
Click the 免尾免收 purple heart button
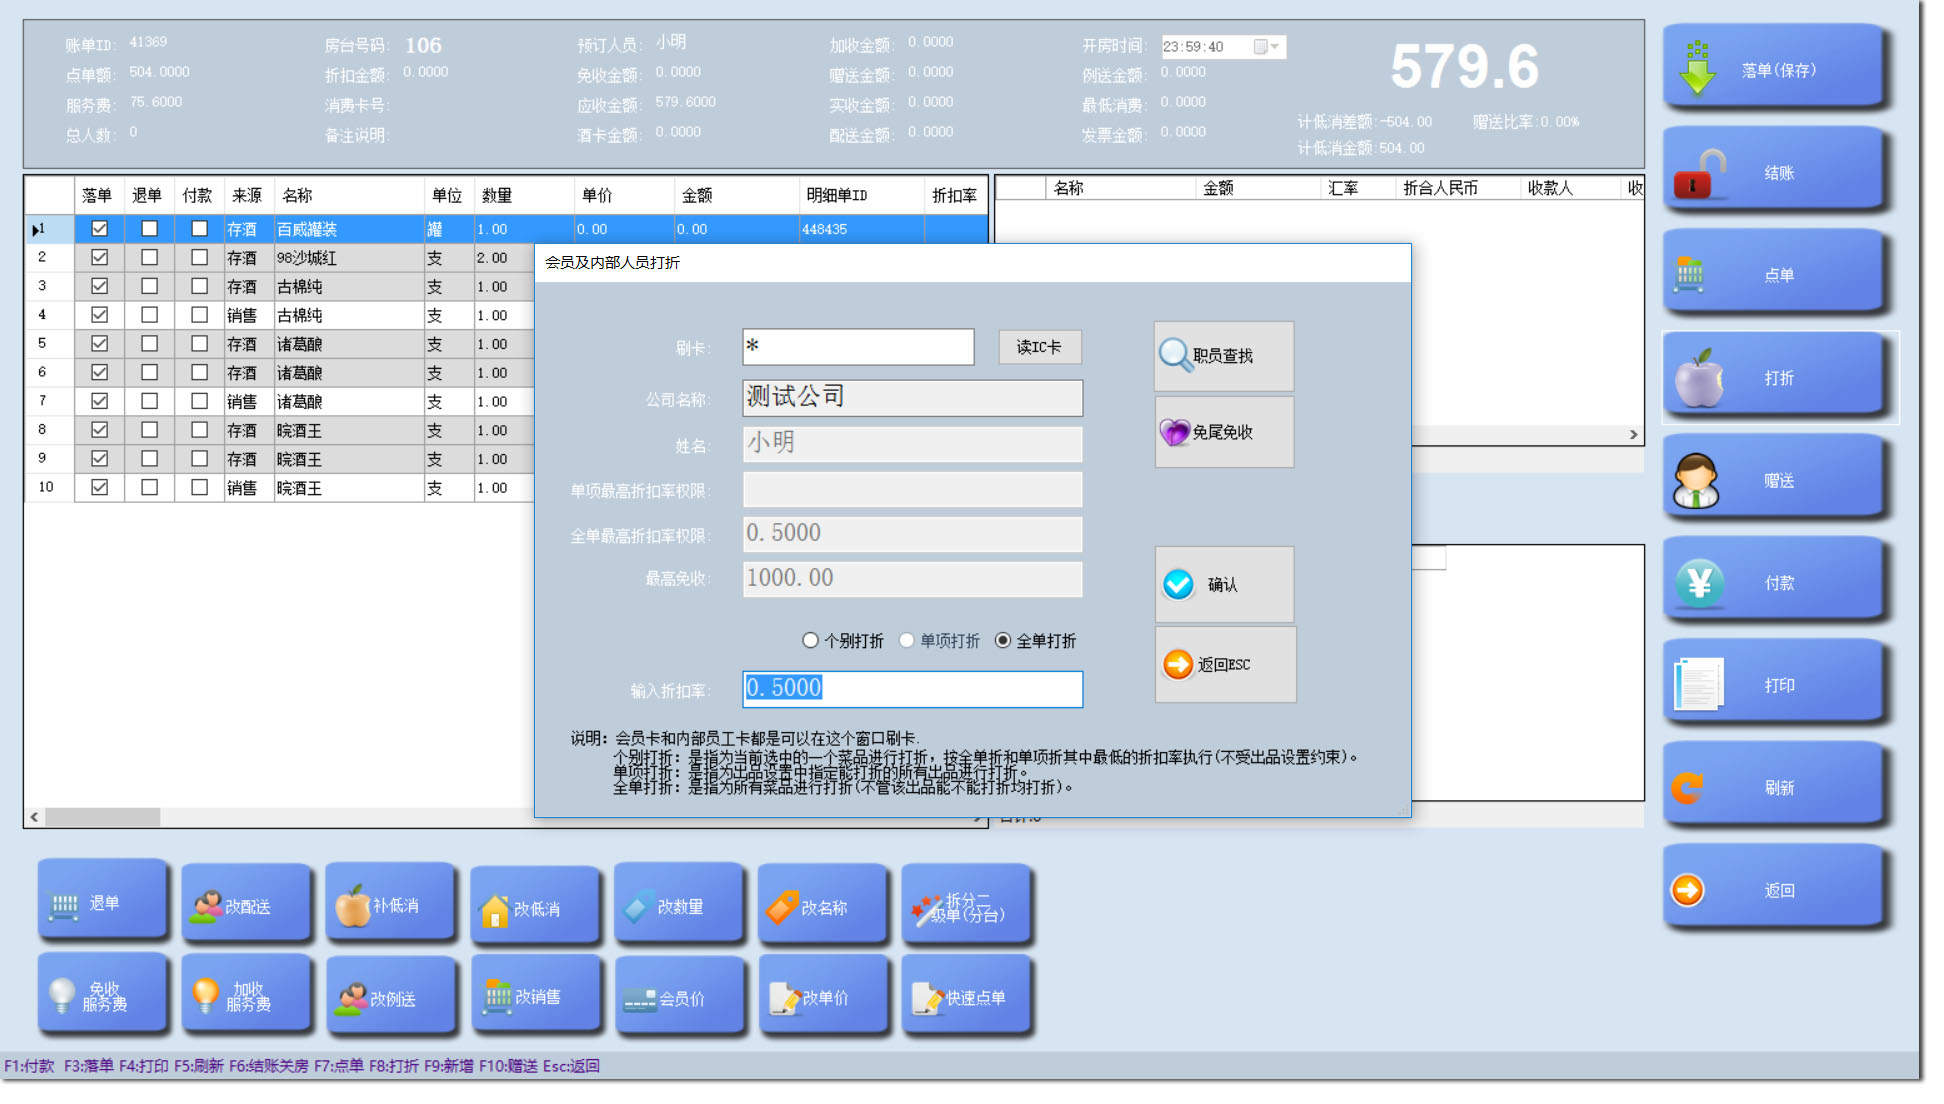pyautogui.click(x=1223, y=432)
